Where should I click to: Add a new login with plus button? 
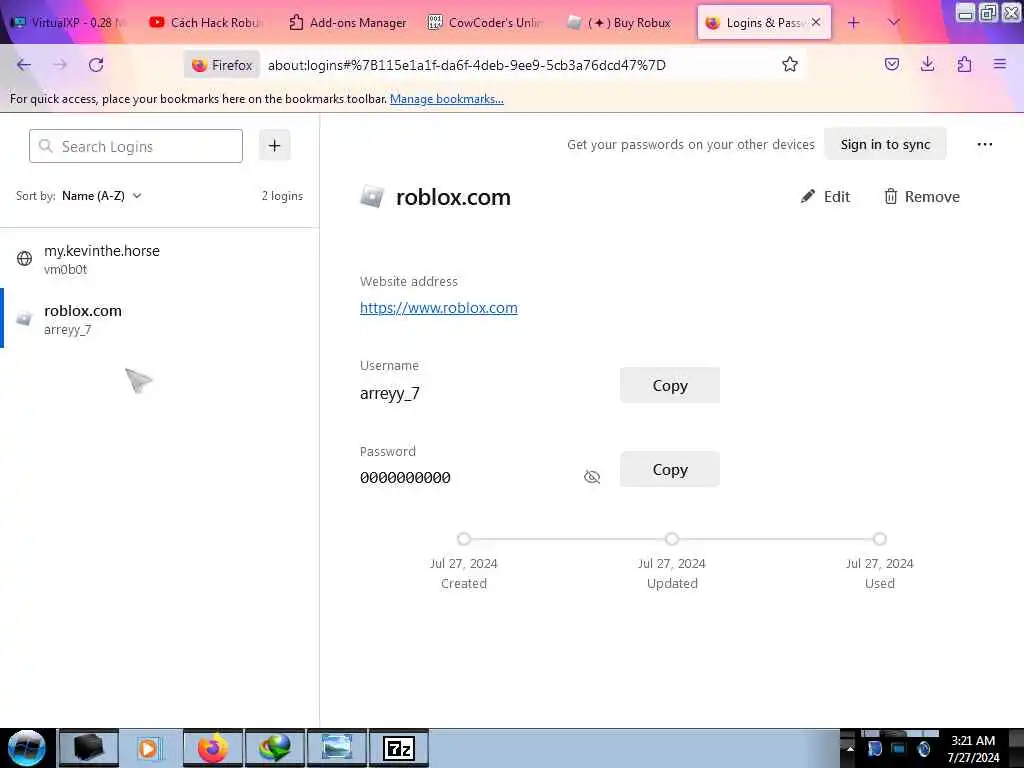274,145
